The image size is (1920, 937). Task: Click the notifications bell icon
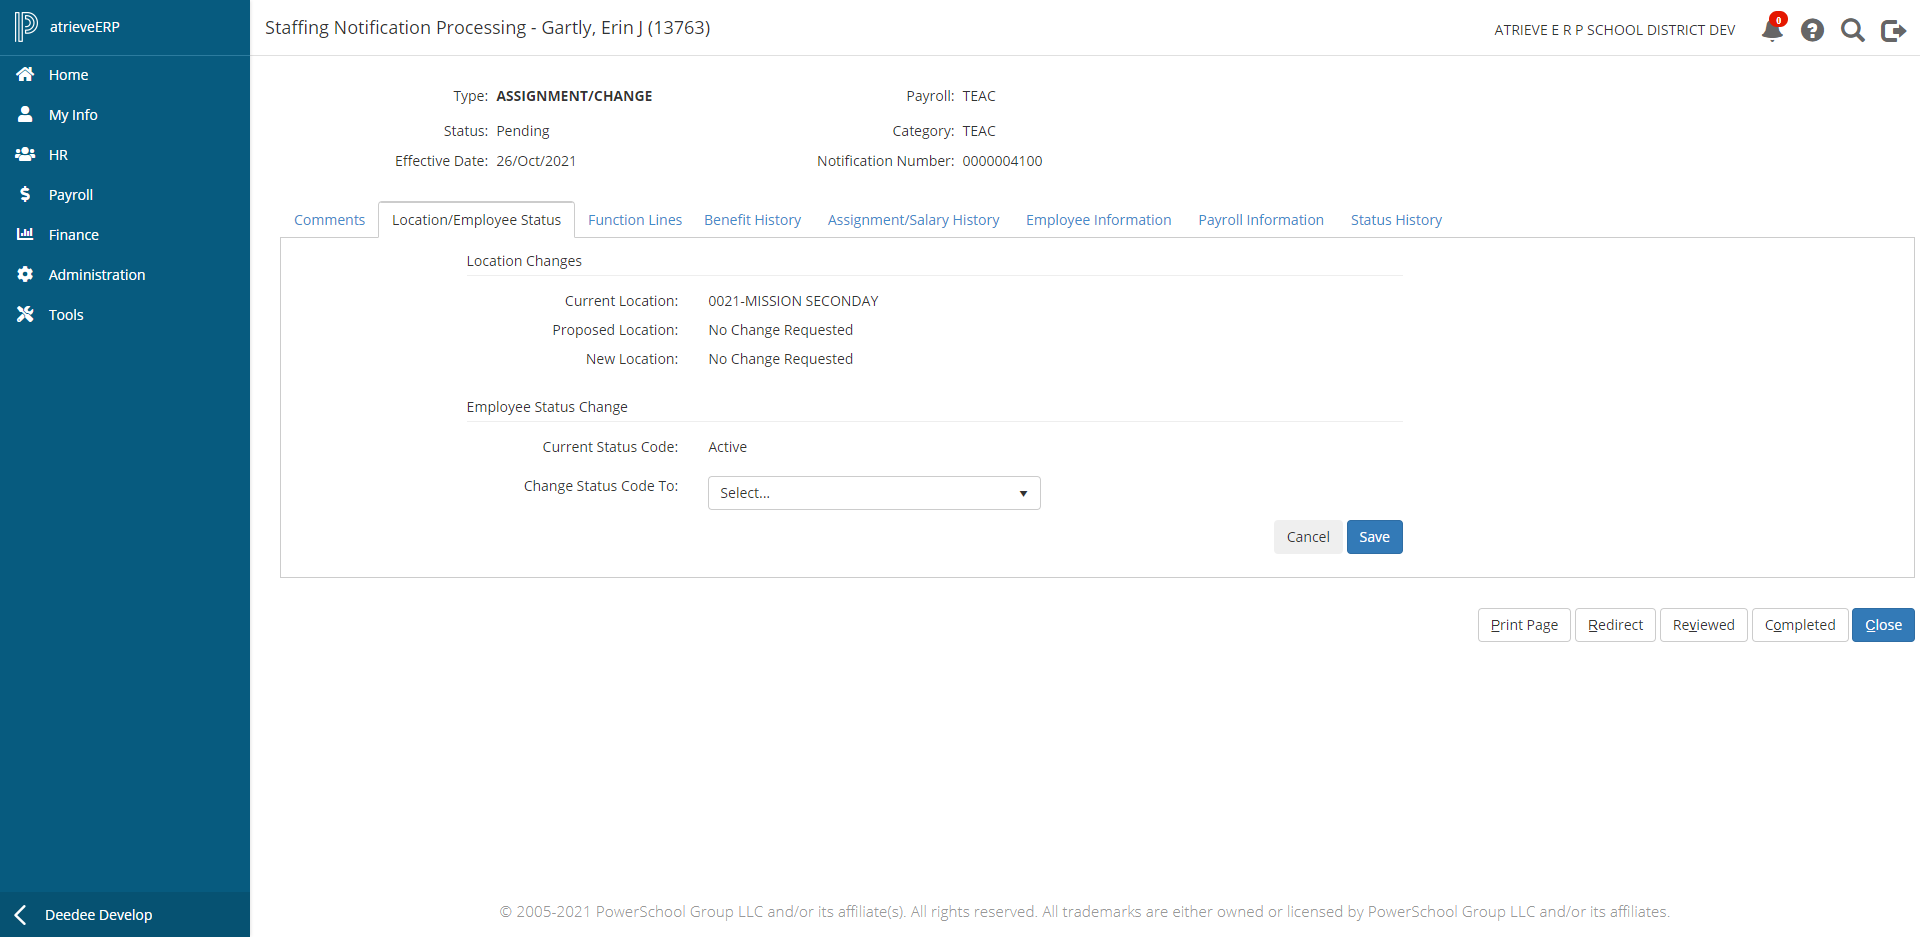(x=1772, y=30)
